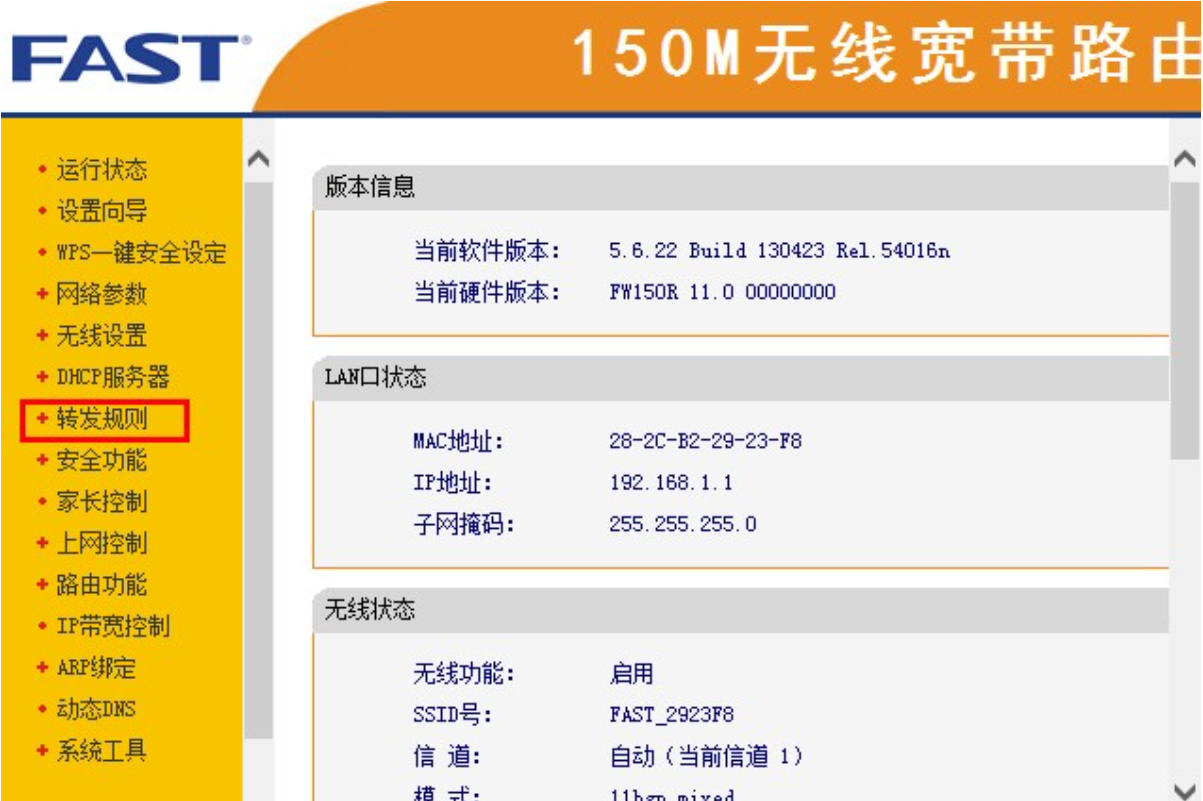Click channel value 自动(当前信道 1)

[x=706, y=757]
